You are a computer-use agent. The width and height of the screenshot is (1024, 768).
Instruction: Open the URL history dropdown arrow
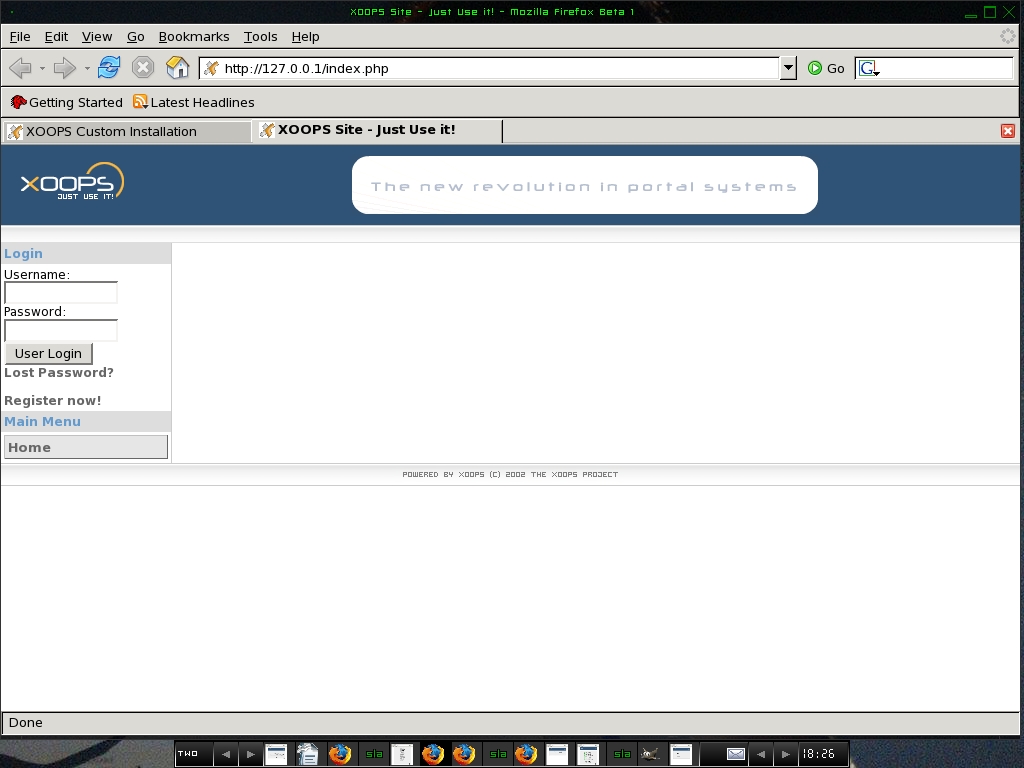pyautogui.click(x=788, y=68)
